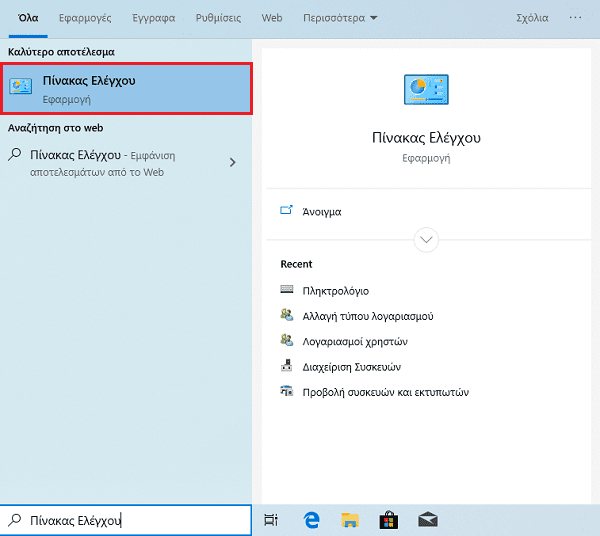Viewport: 600px width, 536px height.
Task: Click the Device Manager icon beside Διαχείριση Συσκευών
Action: pyautogui.click(x=287, y=366)
